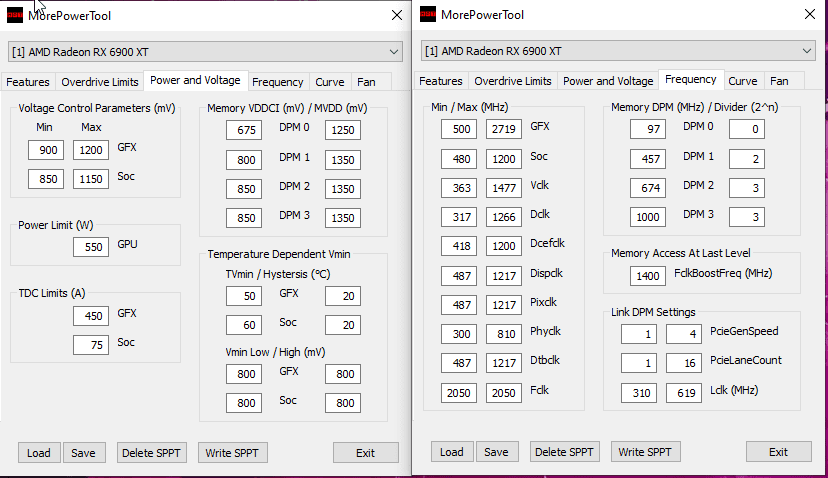
Task: Edit GFX Vmin Low field 800
Action: click(244, 374)
